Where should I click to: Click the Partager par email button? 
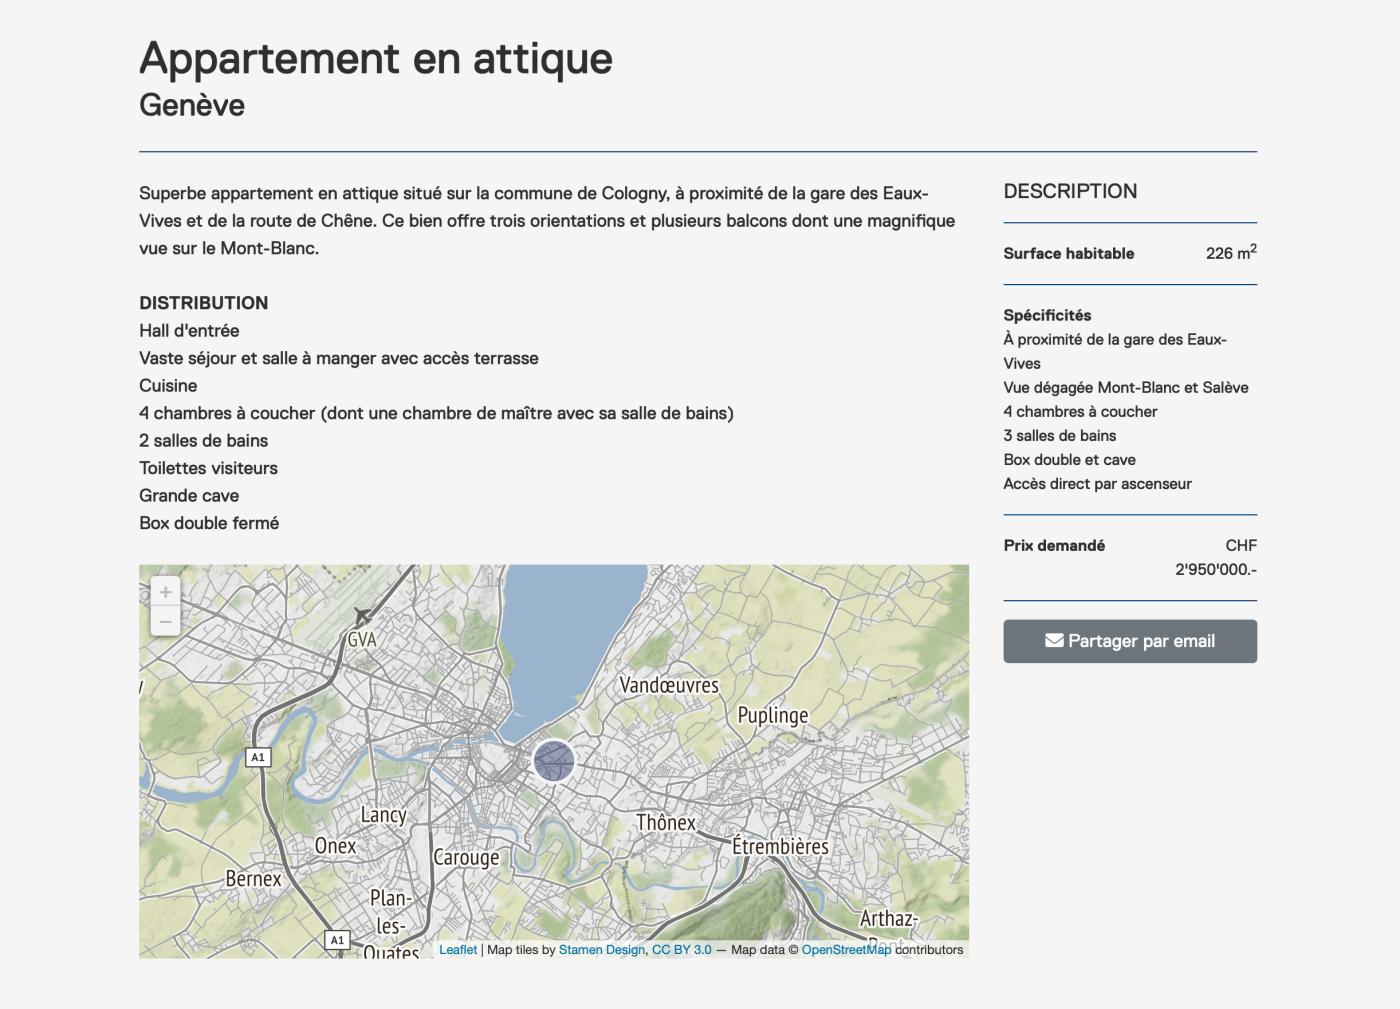tap(1130, 640)
